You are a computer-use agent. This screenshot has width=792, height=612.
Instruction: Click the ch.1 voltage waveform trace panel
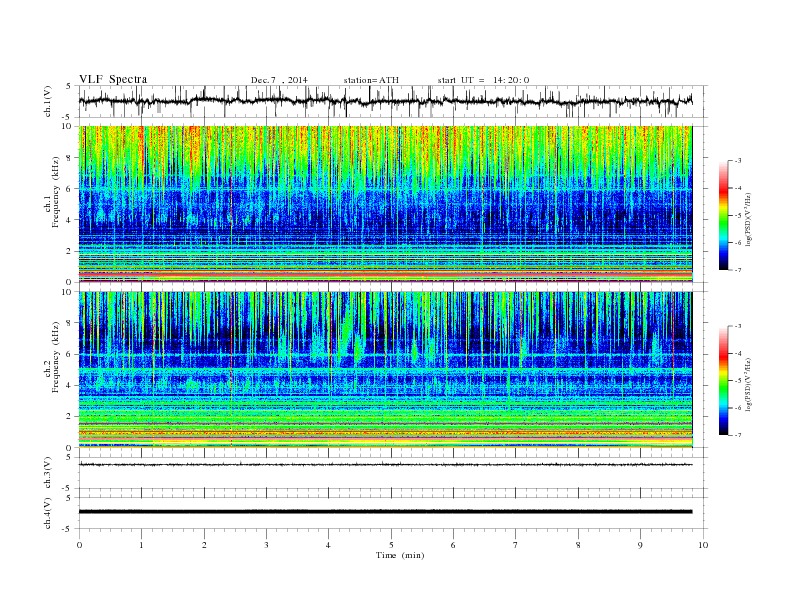393,101
